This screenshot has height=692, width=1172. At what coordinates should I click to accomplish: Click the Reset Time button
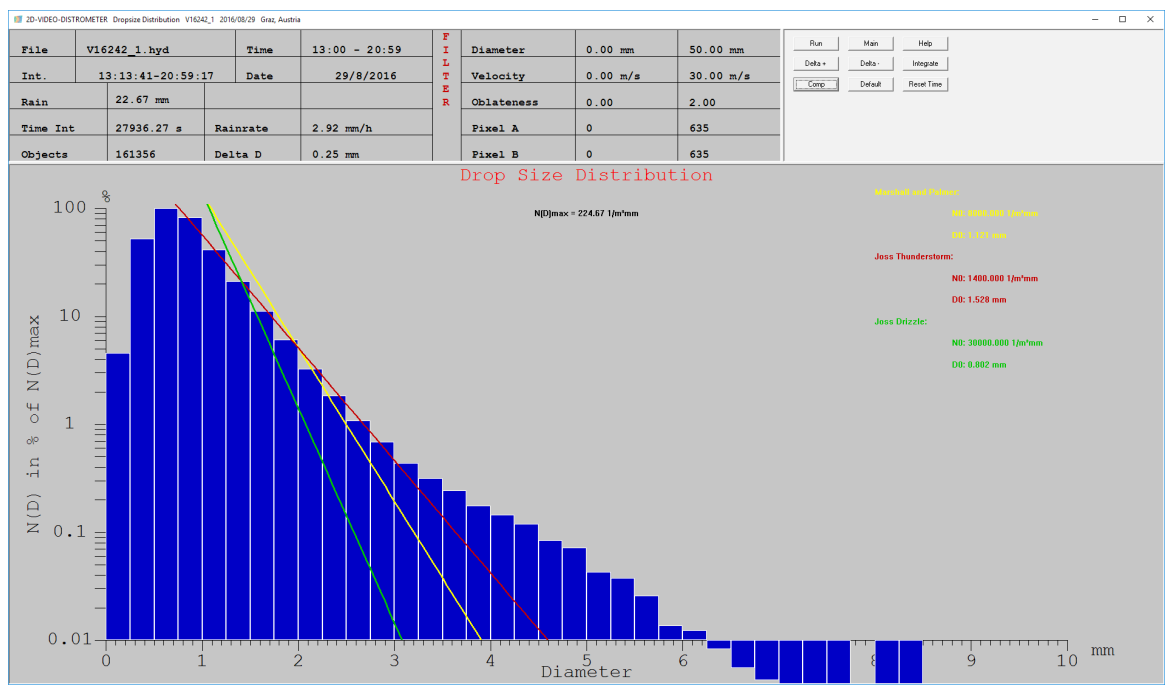coord(924,84)
